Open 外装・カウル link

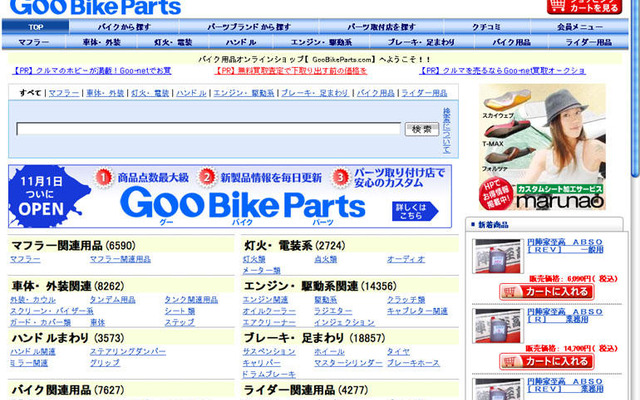click(33, 300)
